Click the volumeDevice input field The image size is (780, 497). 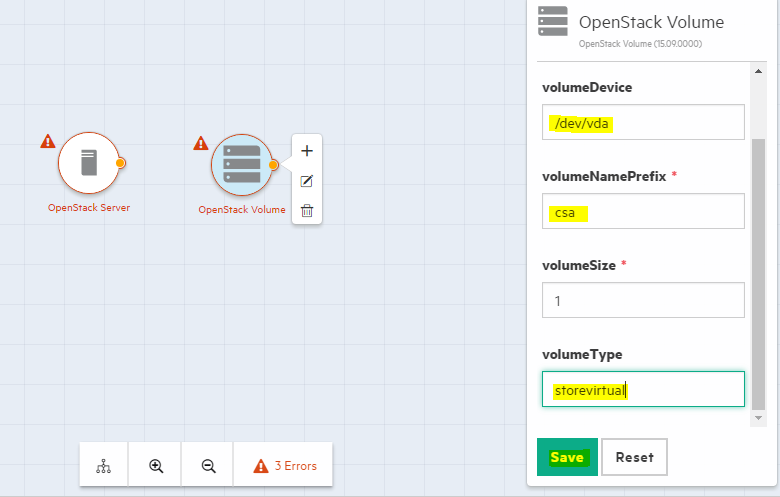pyautogui.click(x=643, y=122)
